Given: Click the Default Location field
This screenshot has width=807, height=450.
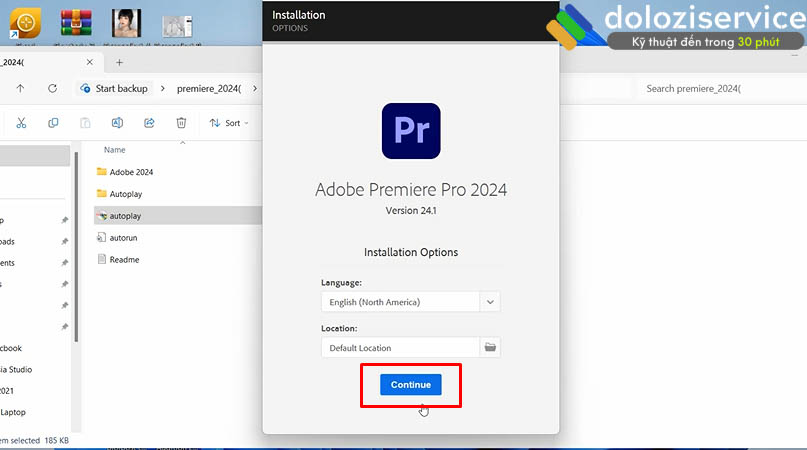Looking at the screenshot, I should 400,348.
